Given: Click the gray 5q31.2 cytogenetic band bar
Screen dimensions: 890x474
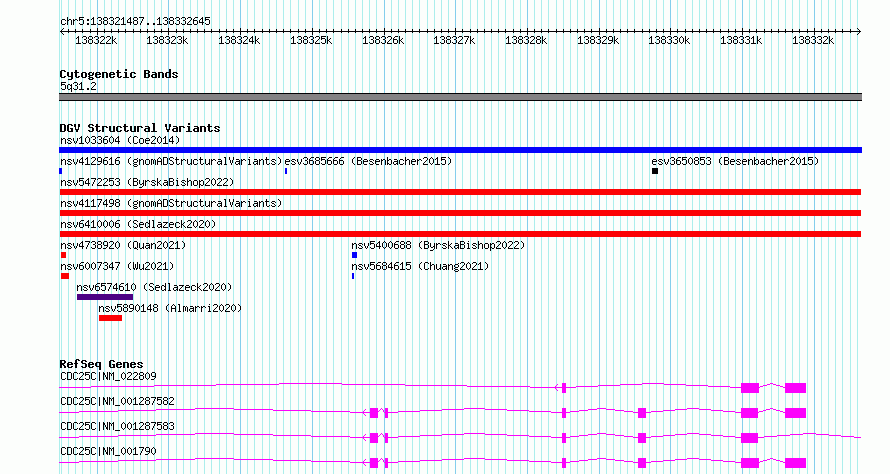Looking at the screenshot, I should pyautogui.click(x=460, y=97).
